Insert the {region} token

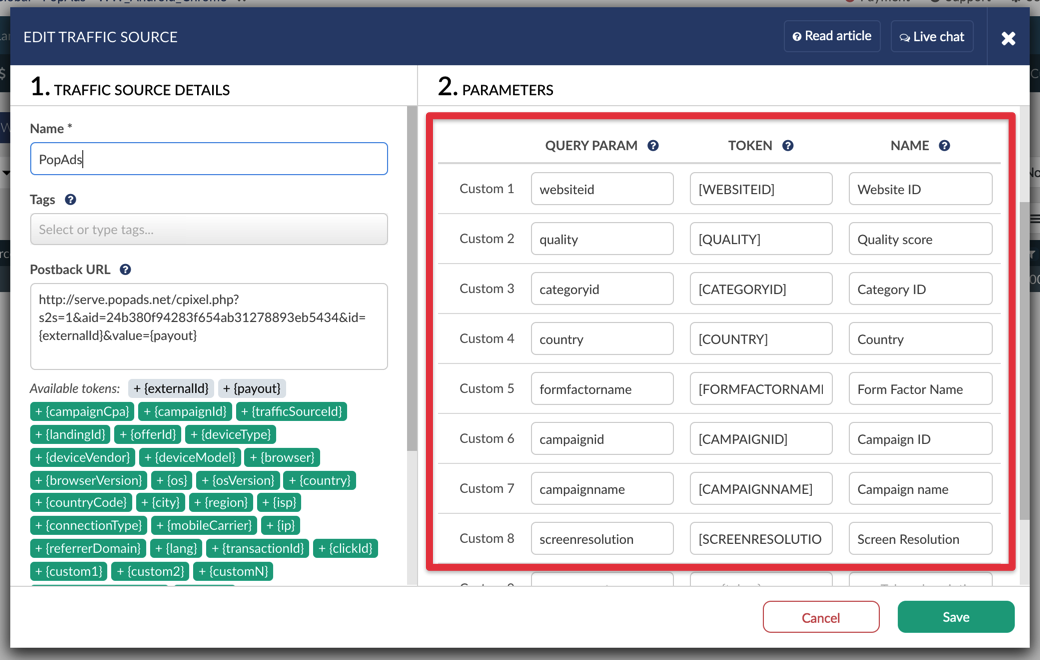coord(222,503)
